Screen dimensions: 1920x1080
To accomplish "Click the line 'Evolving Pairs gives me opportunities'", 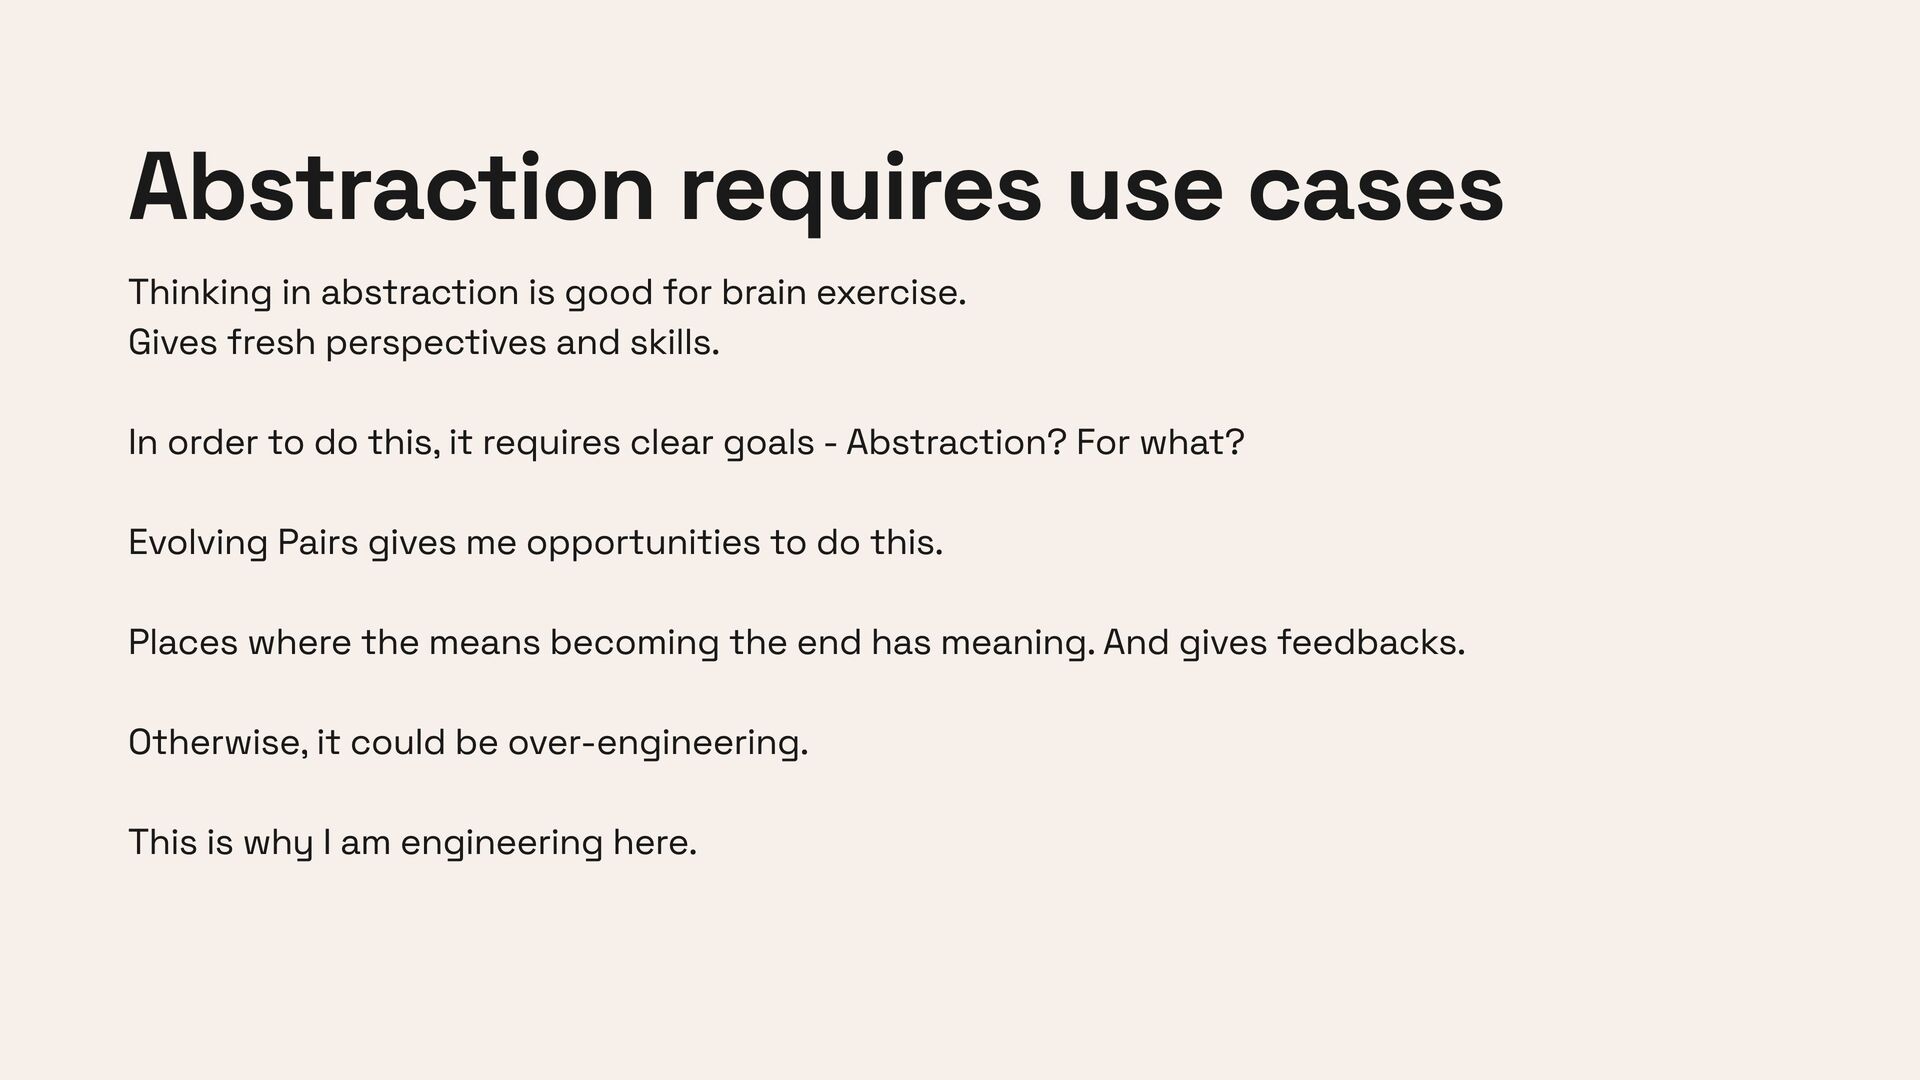I will [x=536, y=543].
